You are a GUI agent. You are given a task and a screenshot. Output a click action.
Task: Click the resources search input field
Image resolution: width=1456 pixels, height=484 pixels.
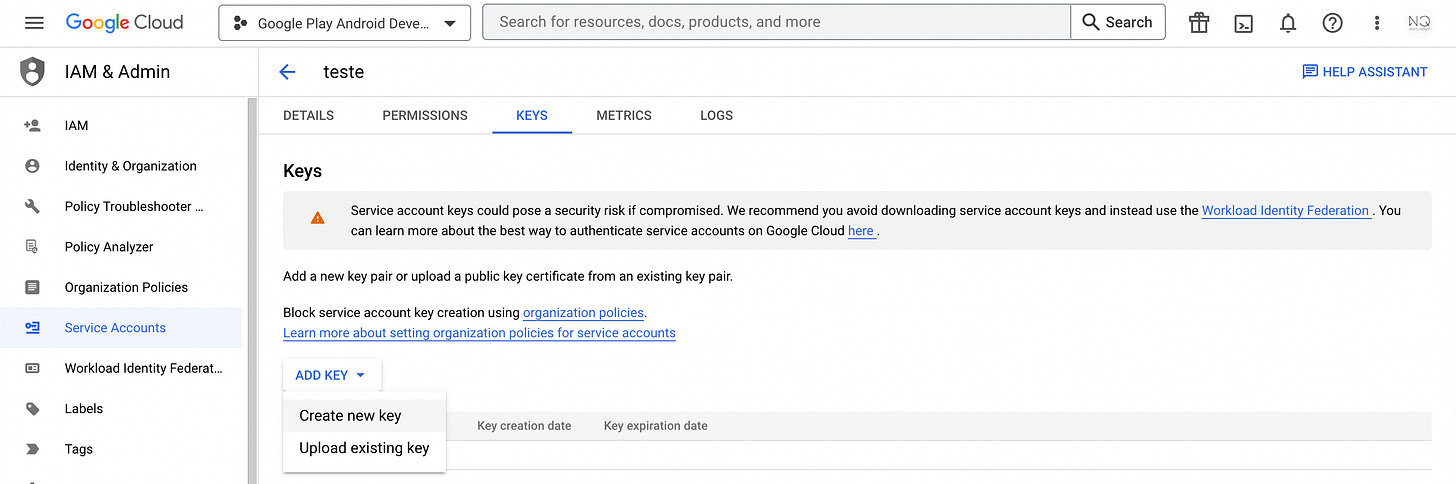coord(777,23)
